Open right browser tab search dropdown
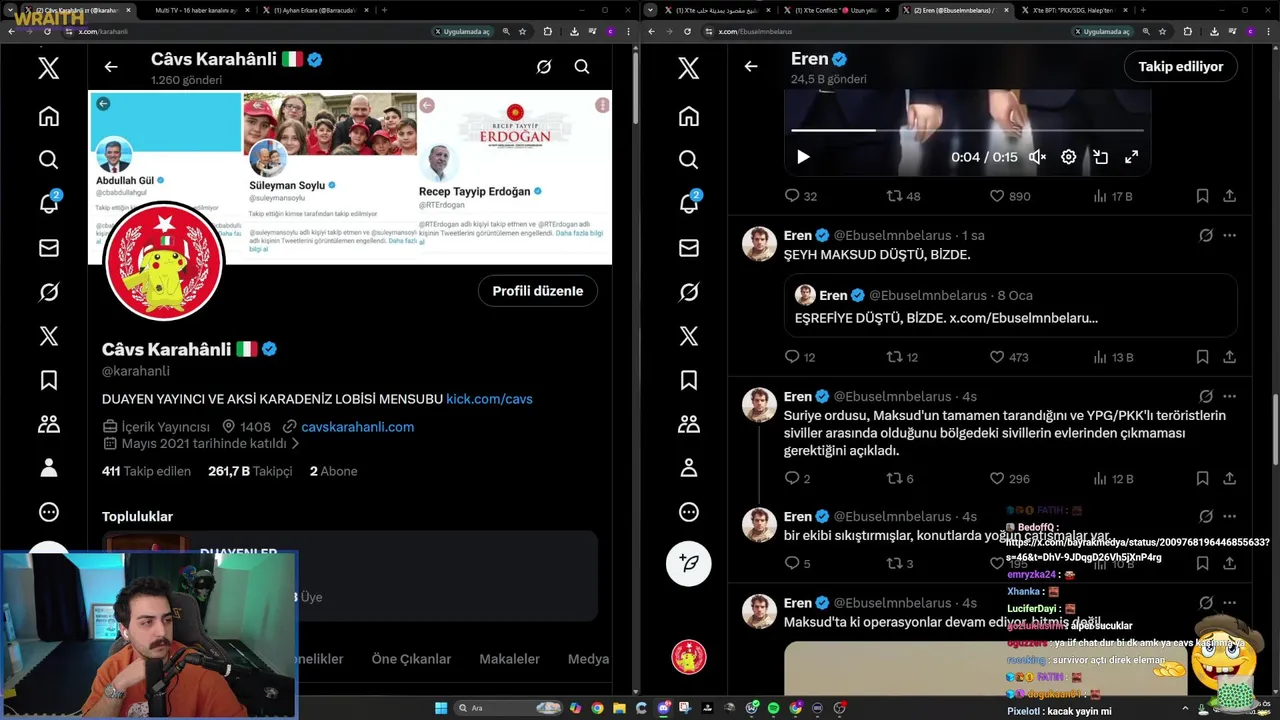Image resolution: width=1280 pixels, height=720 pixels. (651, 10)
